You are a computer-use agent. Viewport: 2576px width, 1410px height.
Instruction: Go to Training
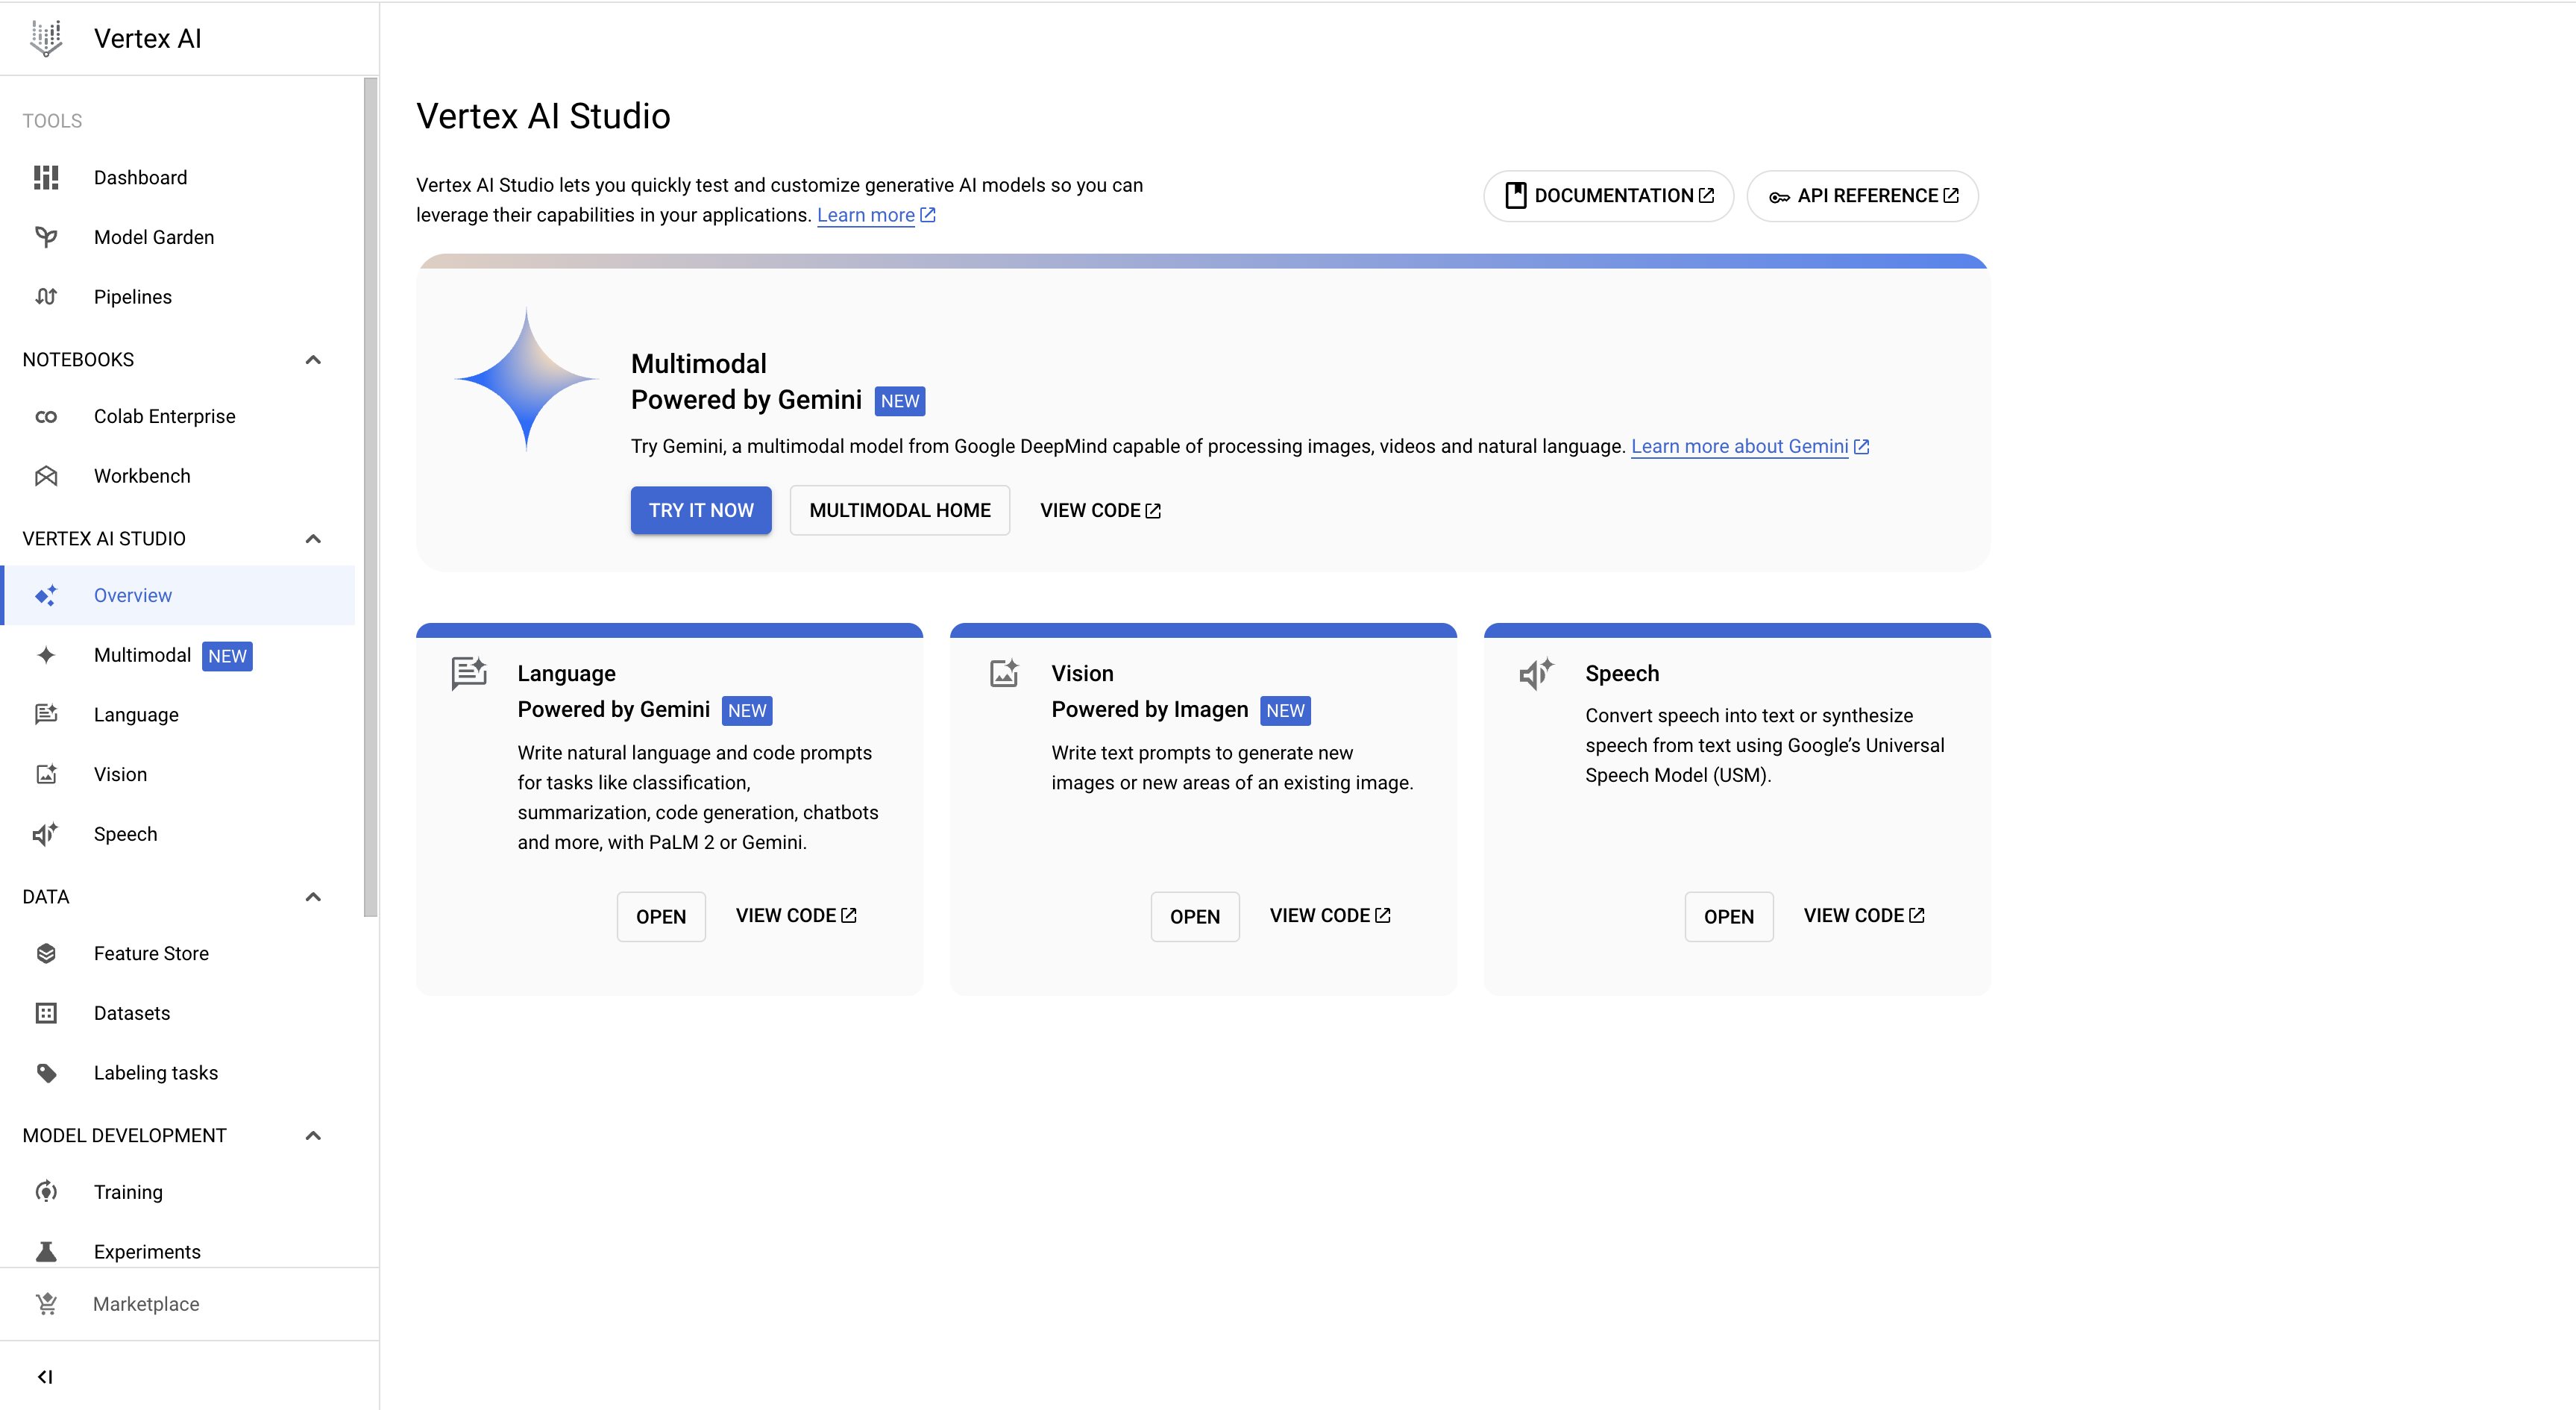click(178, 1191)
